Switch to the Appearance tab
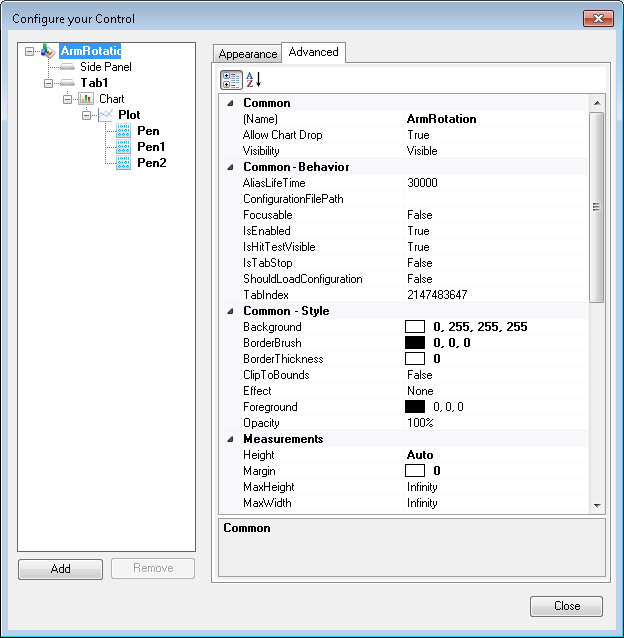Image resolution: width=624 pixels, height=638 pixels. tap(248, 54)
